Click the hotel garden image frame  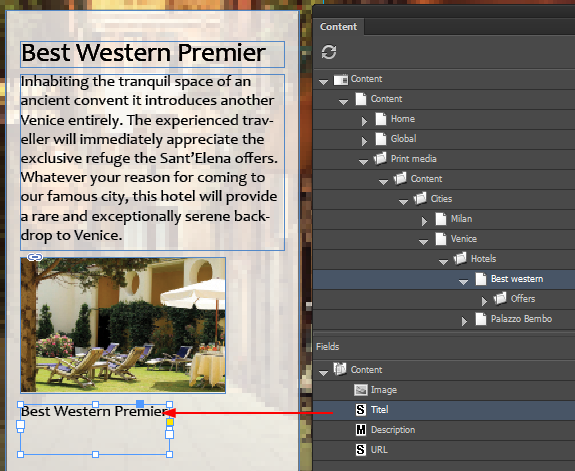[x=123, y=325]
